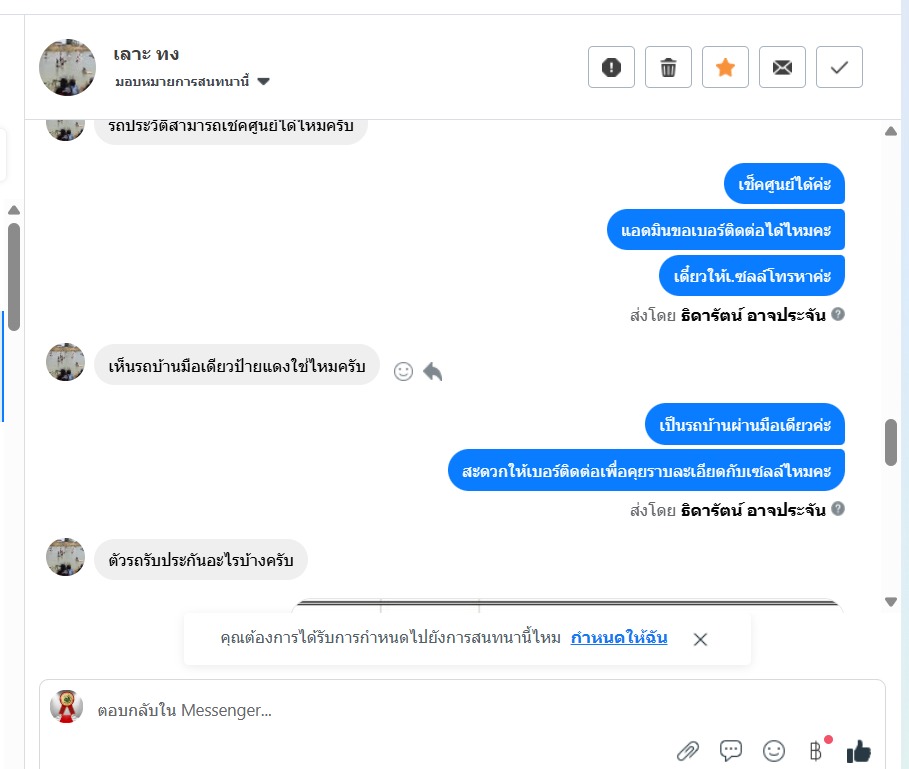Mark conversation unread with envelope icon
Screen dimensions: 909x769
[x=782, y=67]
